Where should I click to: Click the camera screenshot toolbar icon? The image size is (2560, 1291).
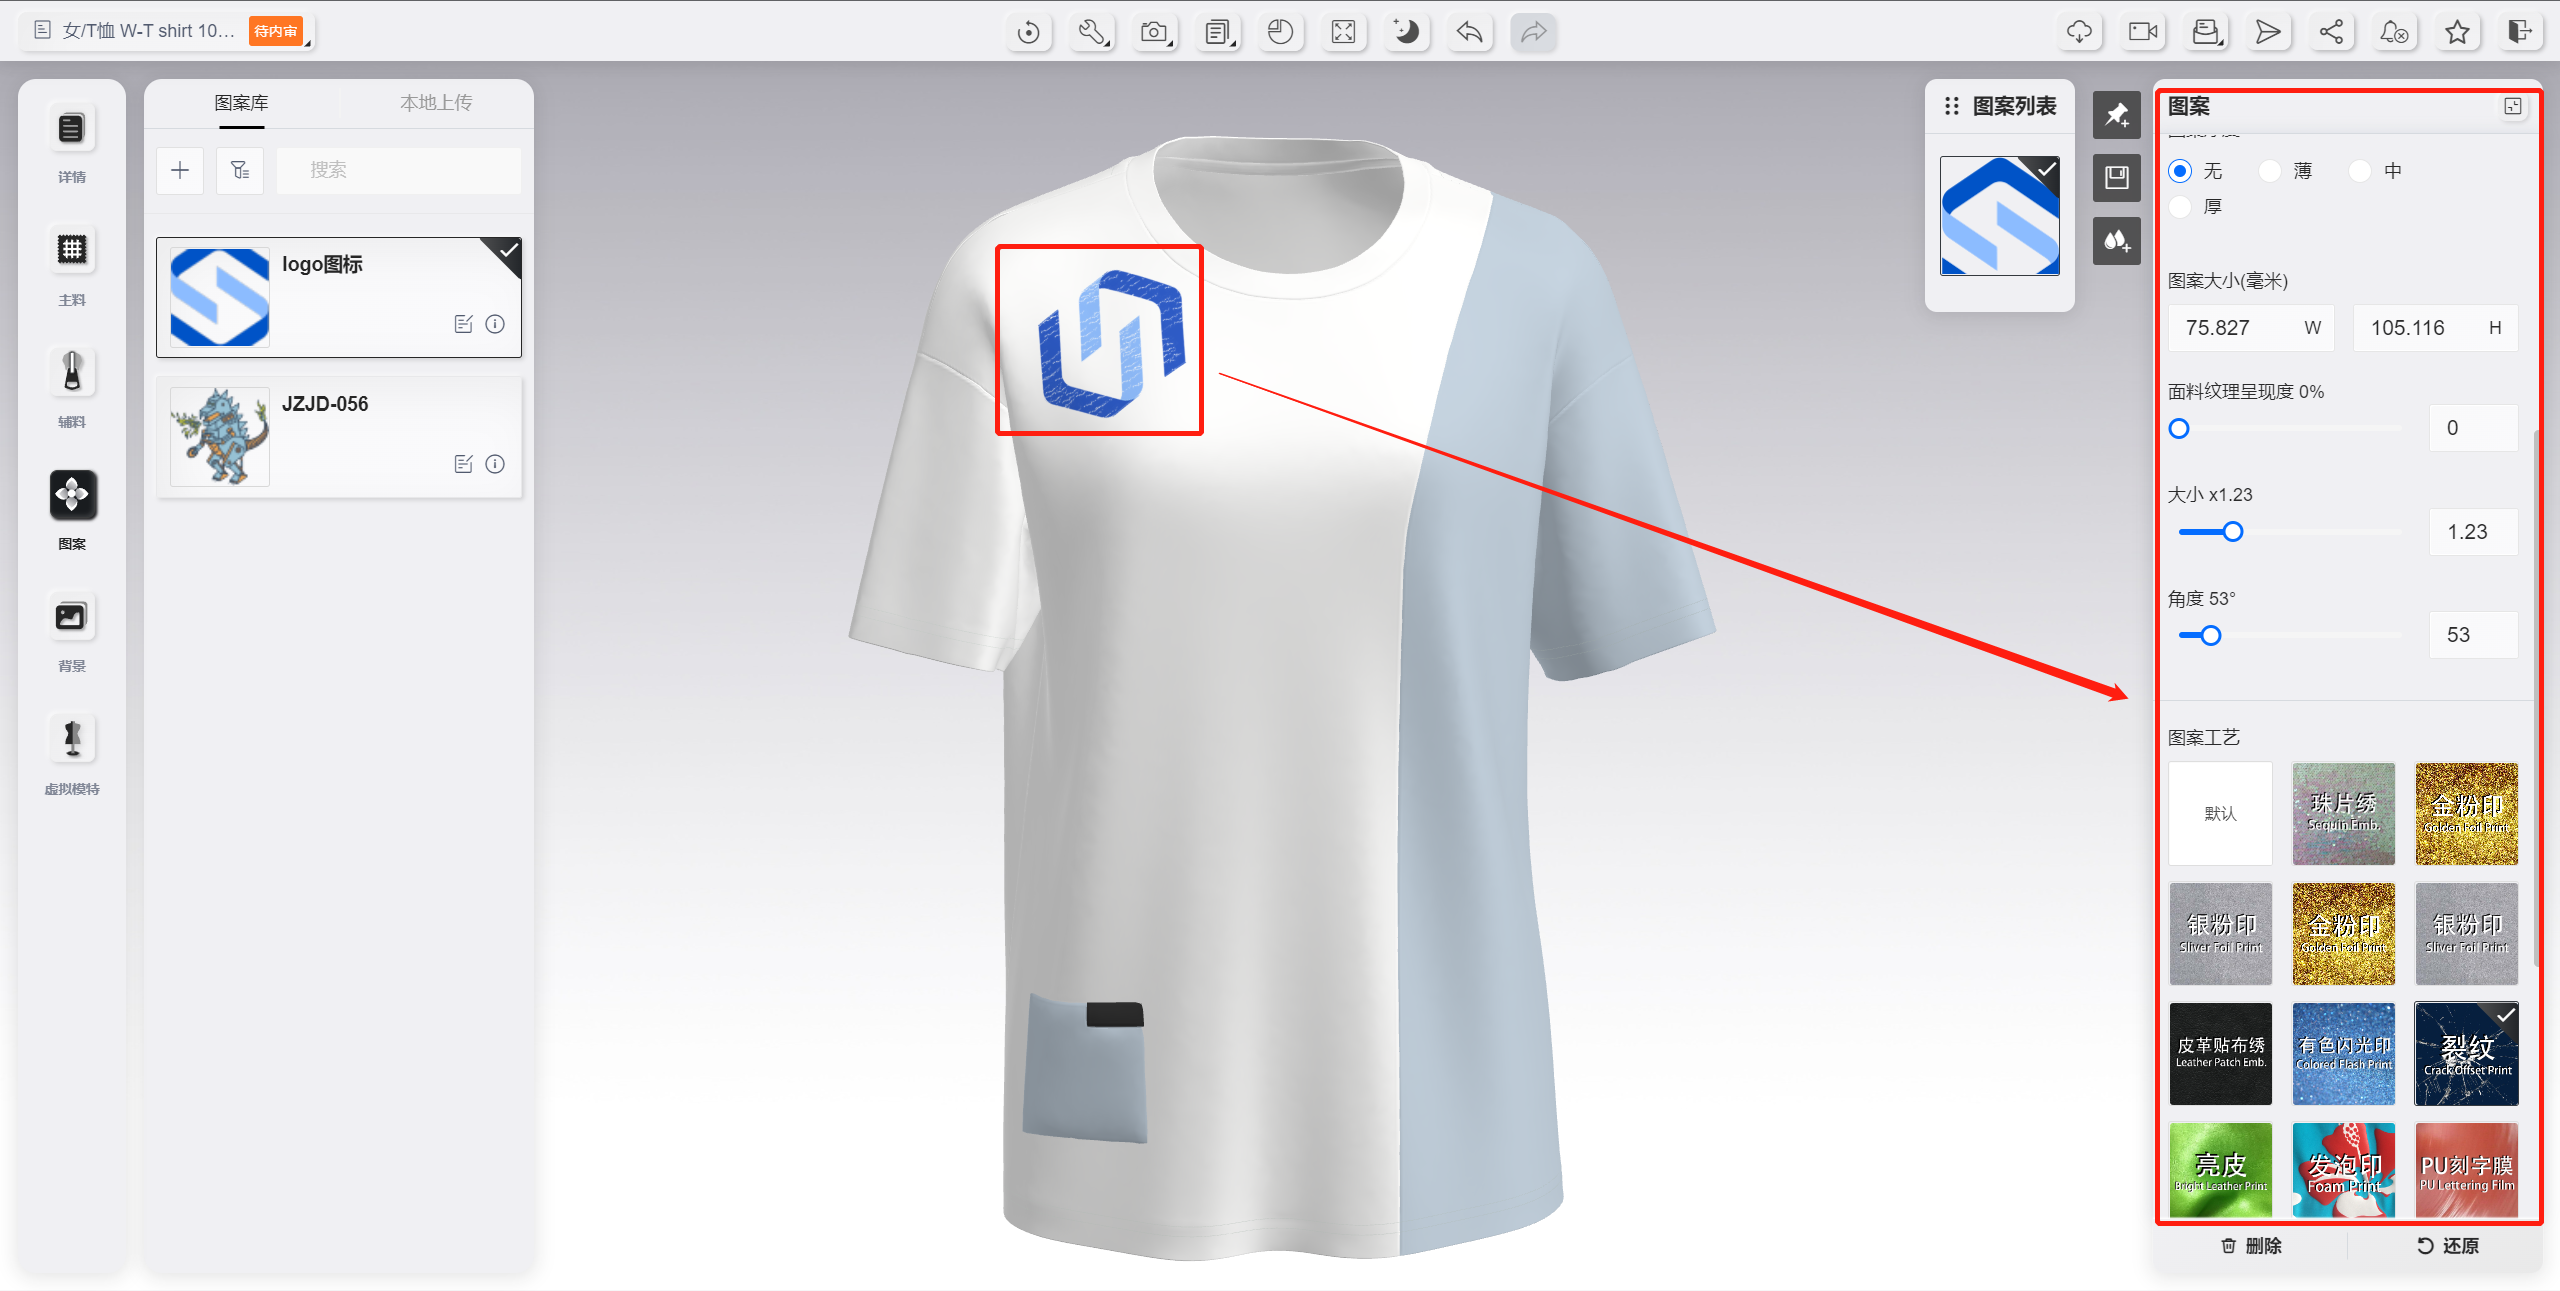(x=1155, y=32)
